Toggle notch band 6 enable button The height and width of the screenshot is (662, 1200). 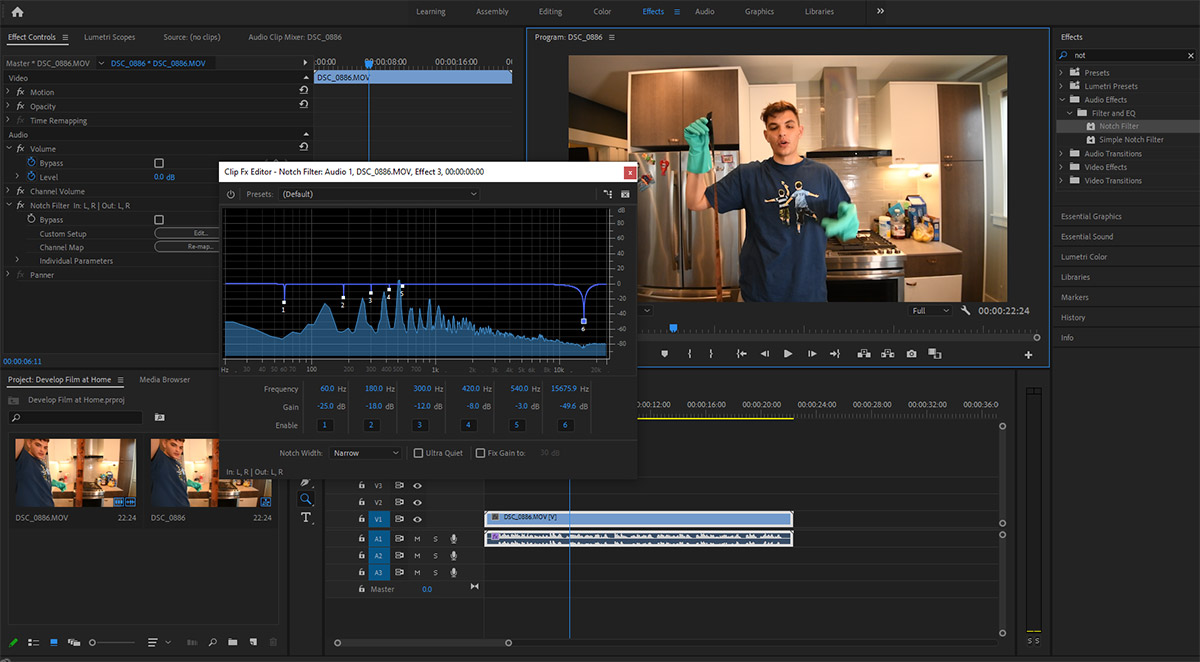coord(565,425)
